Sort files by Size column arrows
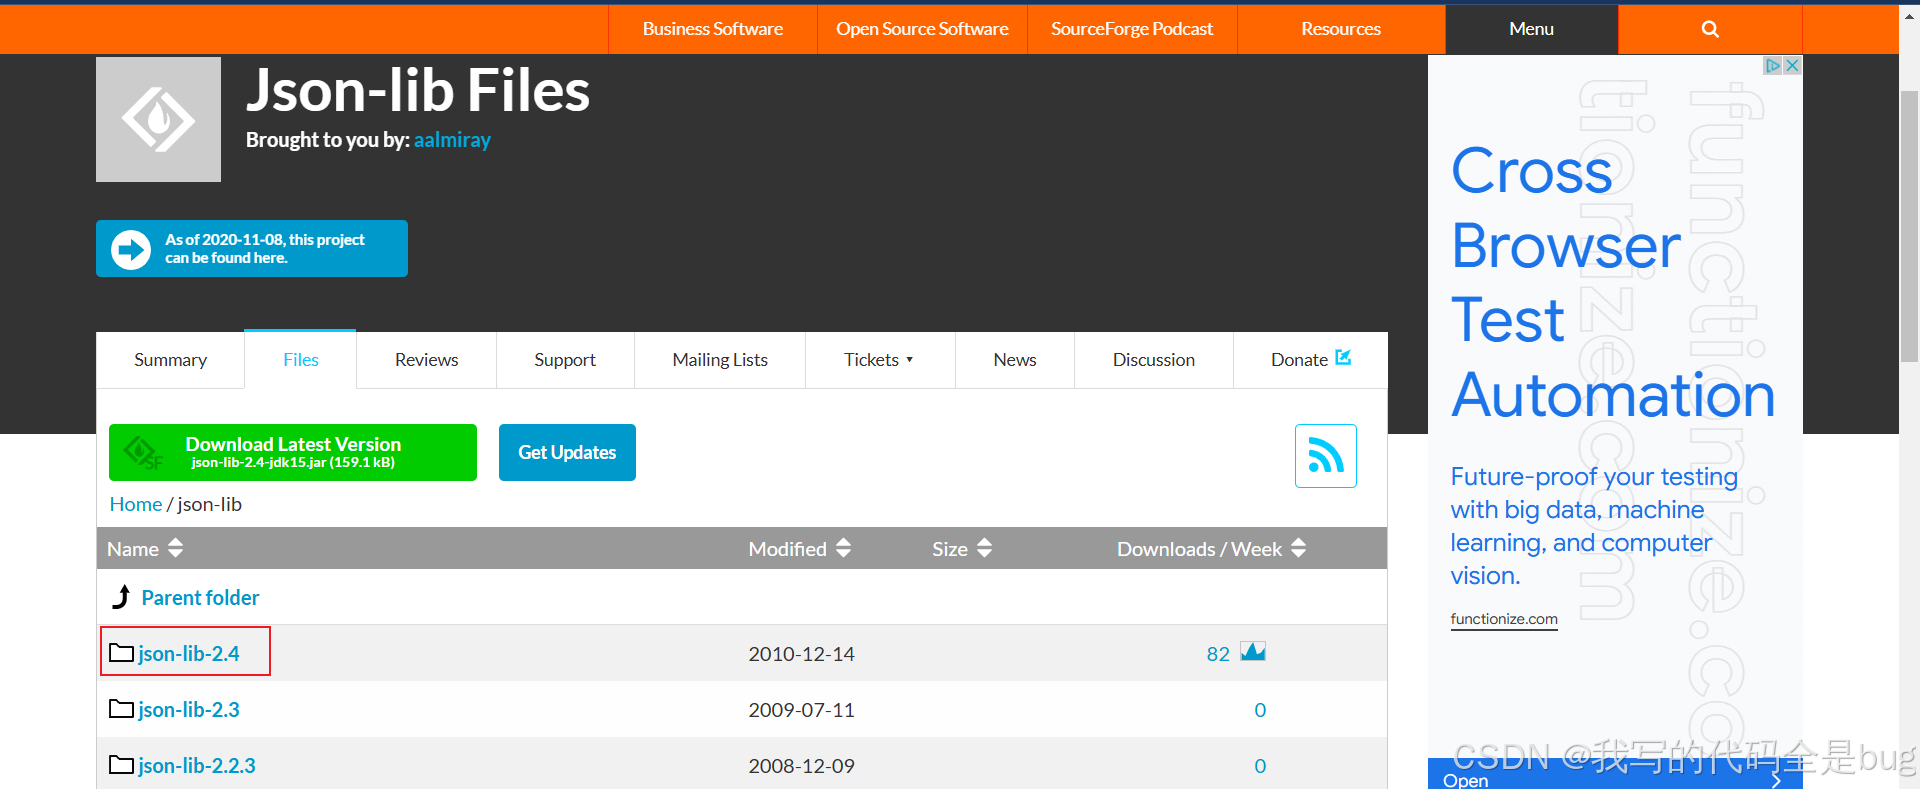 [x=984, y=548]
